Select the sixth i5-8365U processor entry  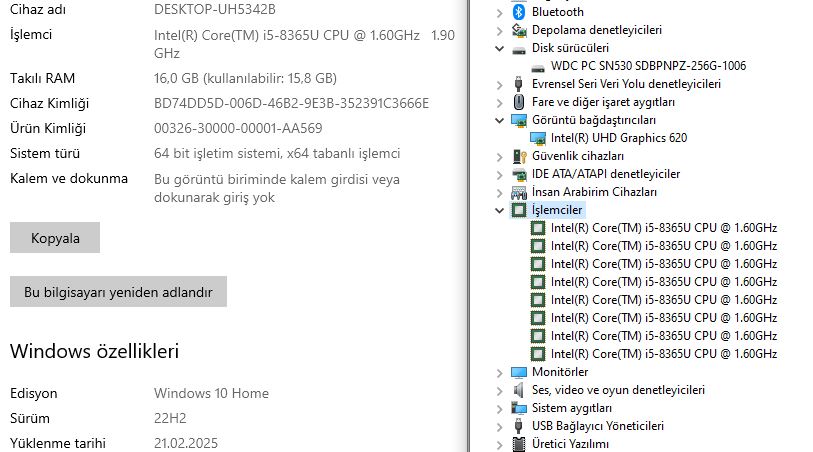pyautogui.click(x=664, y=318)
